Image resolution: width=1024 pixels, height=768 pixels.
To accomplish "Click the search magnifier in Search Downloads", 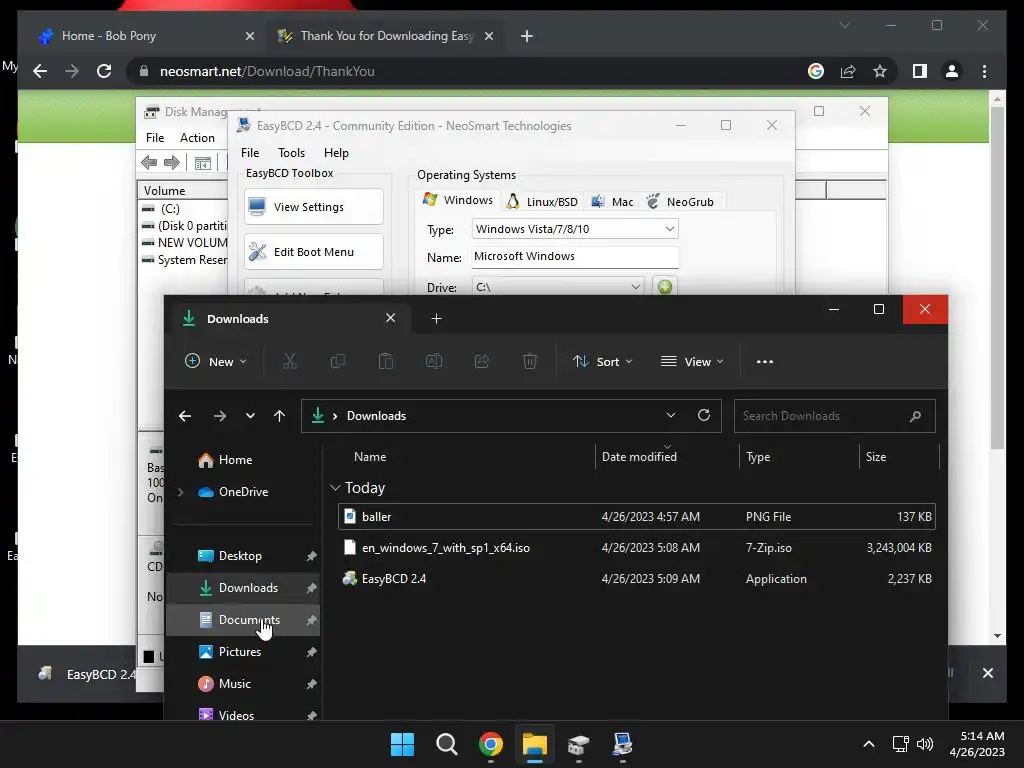I will click(x=915, y=416).
